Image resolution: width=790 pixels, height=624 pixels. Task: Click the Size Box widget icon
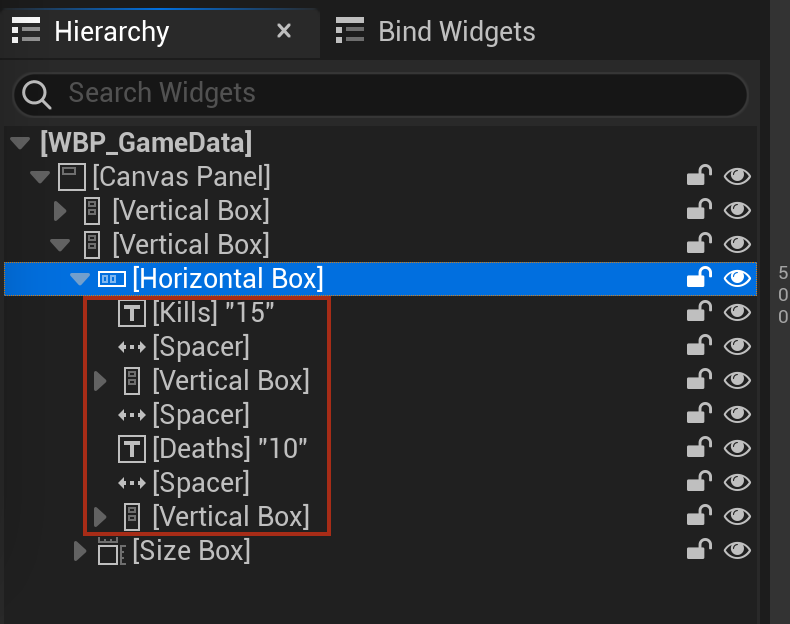(111, 551)
